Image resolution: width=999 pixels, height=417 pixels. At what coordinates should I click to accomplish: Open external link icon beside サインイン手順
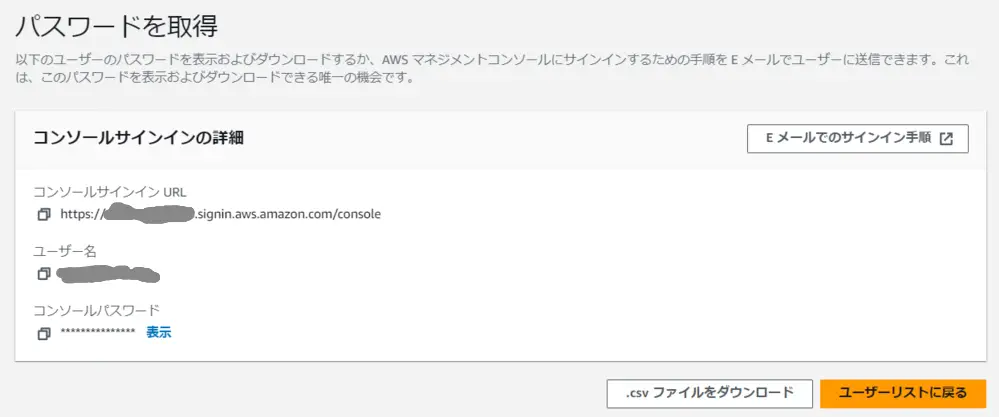click(x=947, y=139)
